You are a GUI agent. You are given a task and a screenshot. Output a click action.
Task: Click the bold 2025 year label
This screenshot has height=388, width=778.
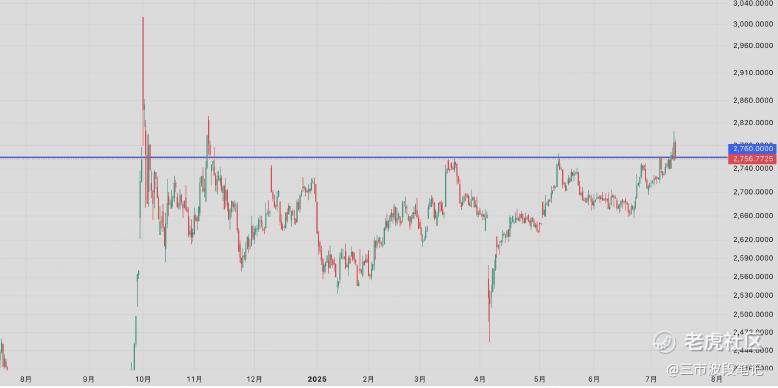click(x=317, y=379)
